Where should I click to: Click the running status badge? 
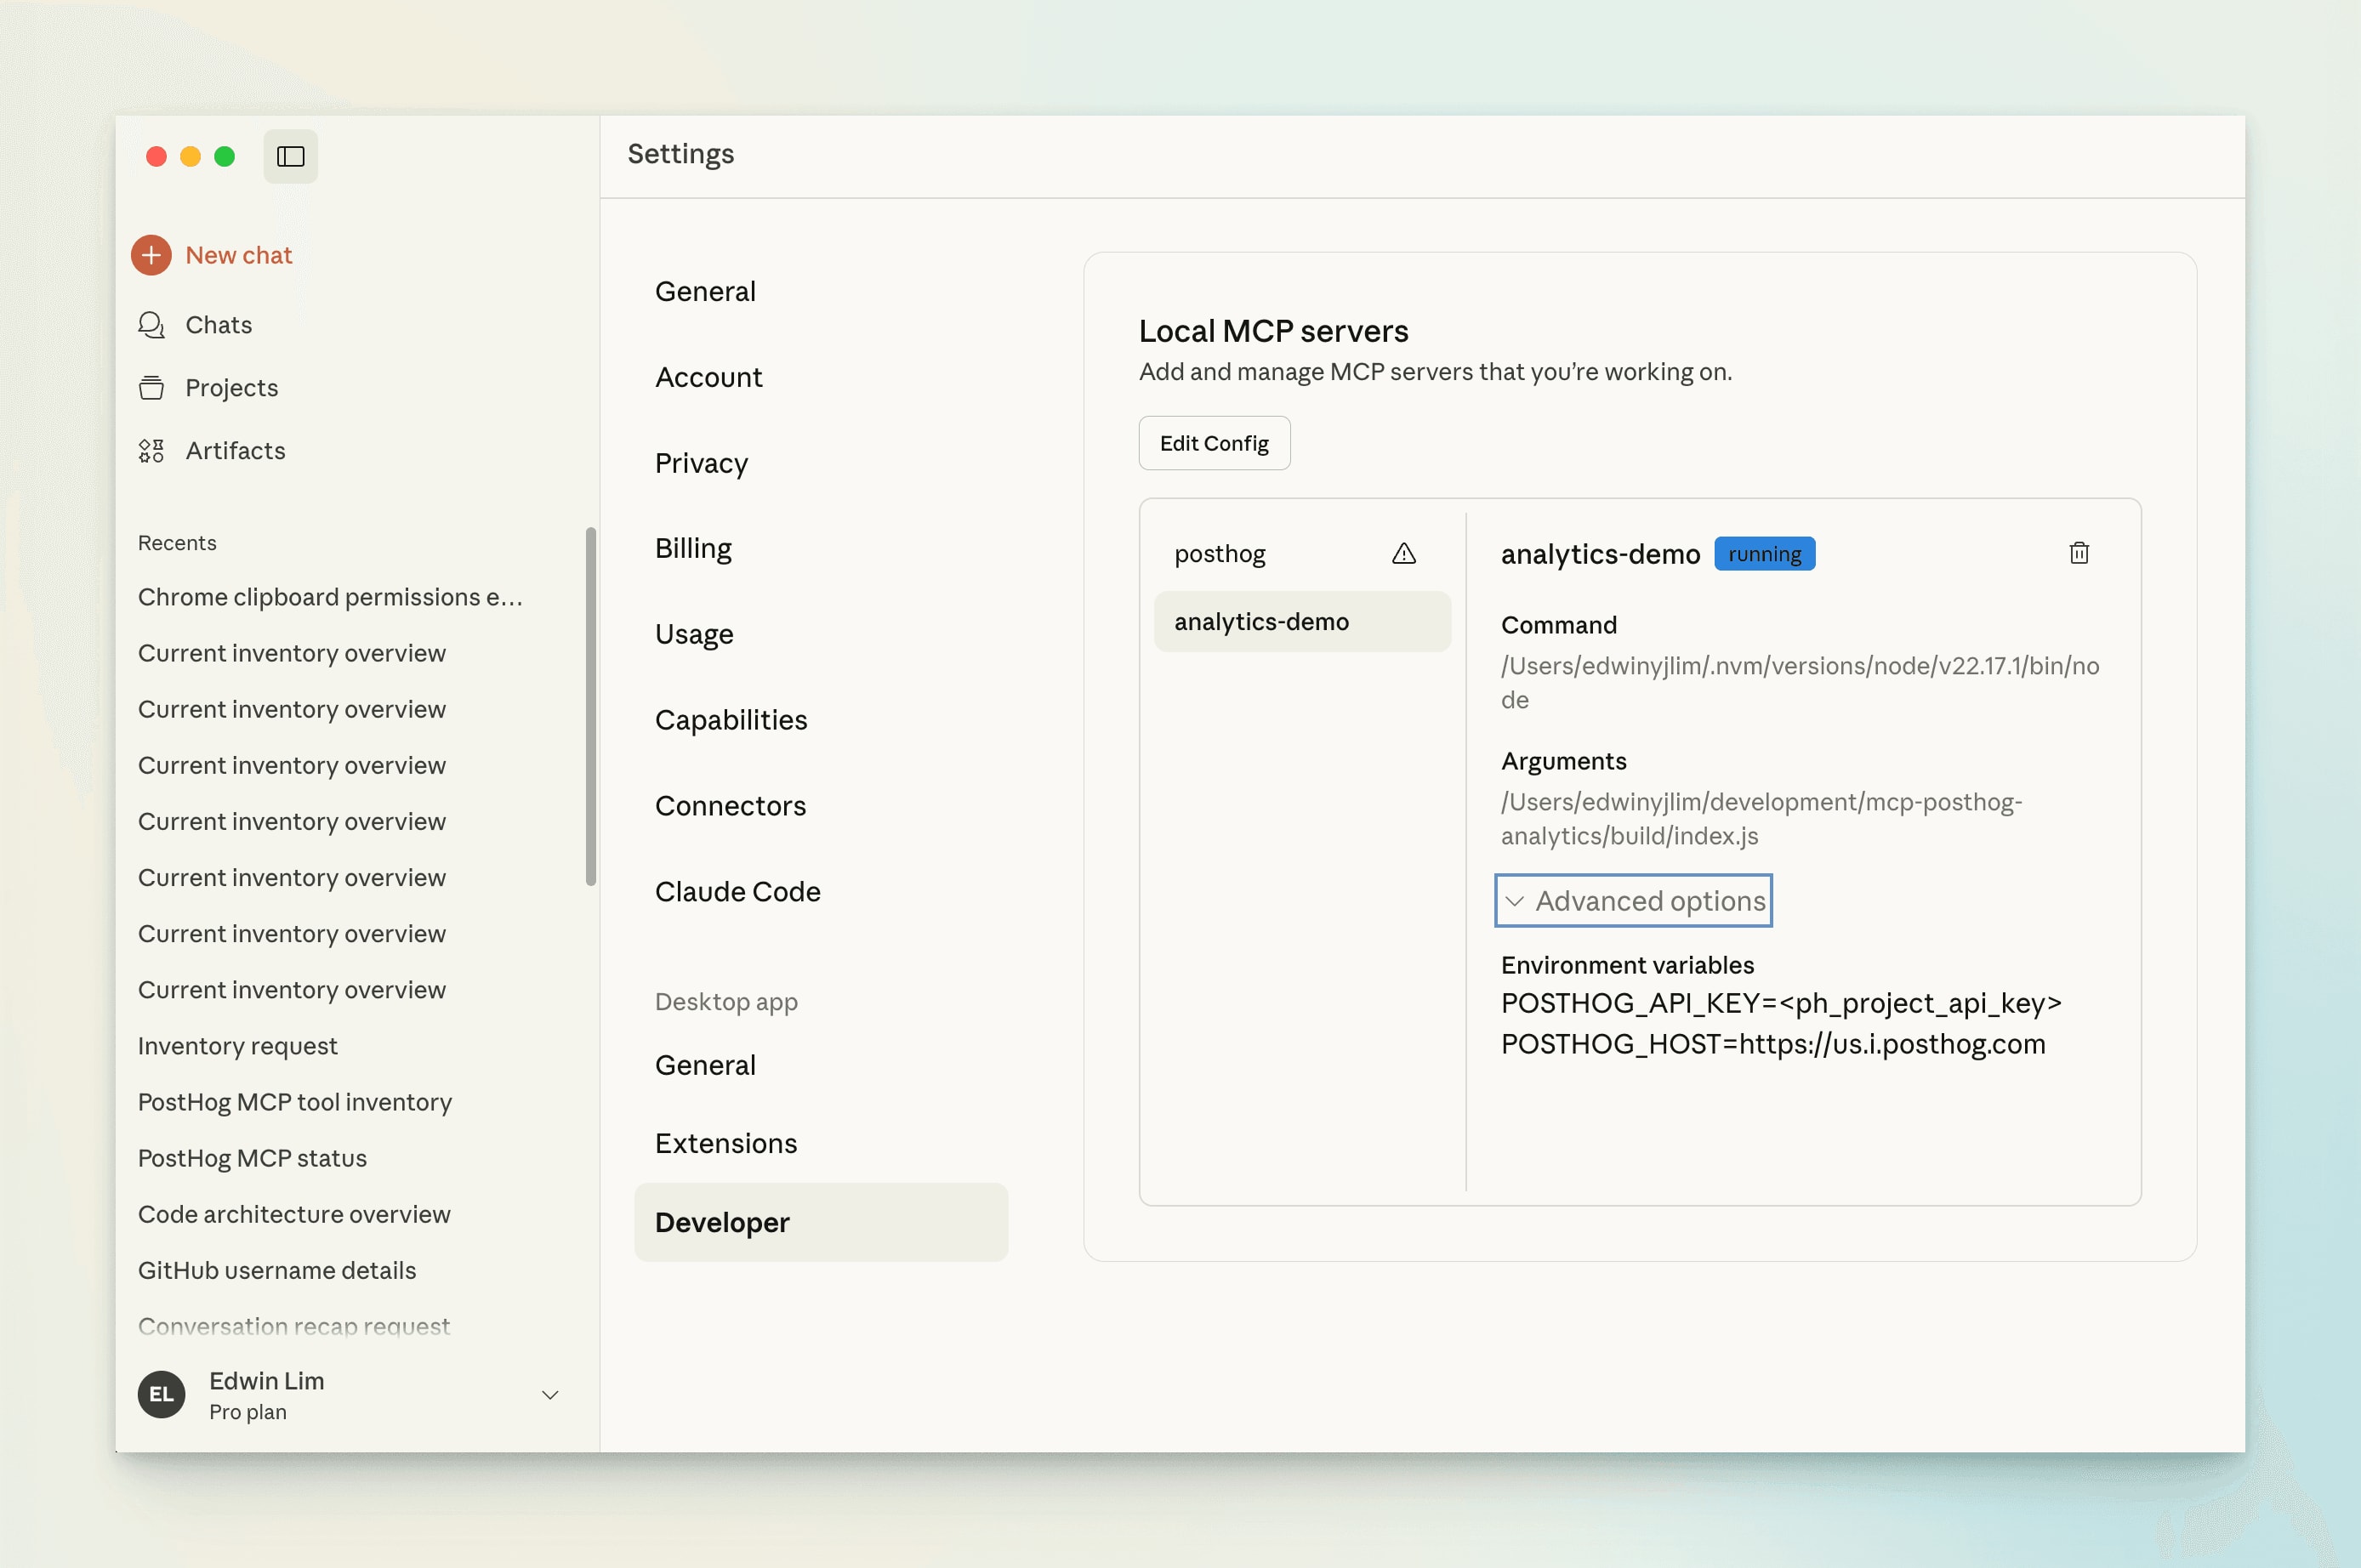[1765, 553]
